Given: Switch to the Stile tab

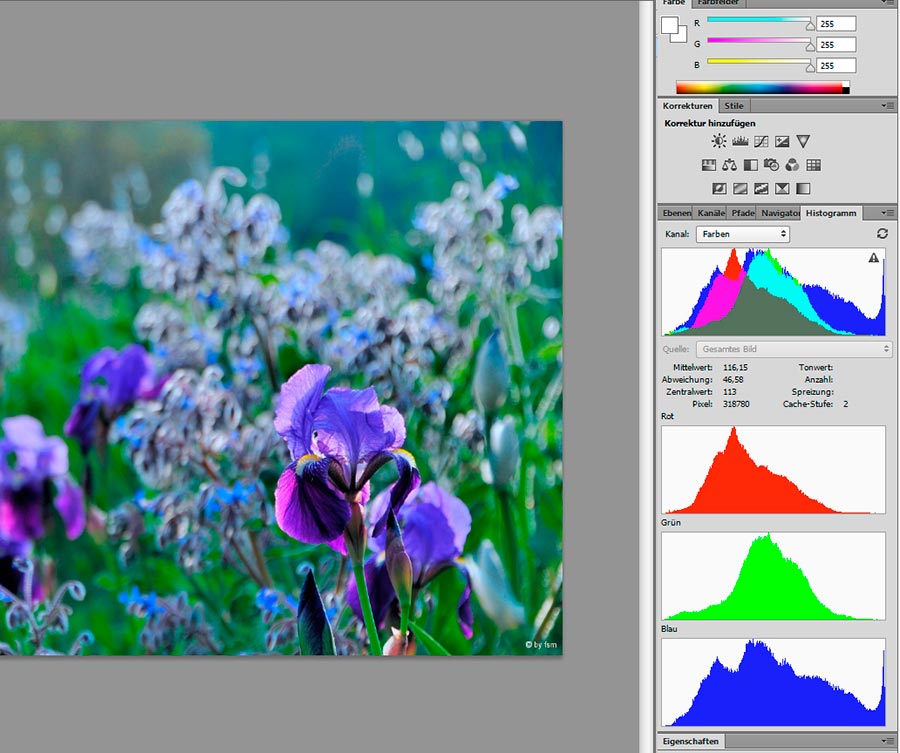Looking at the screenshot, I should (734, 105).
